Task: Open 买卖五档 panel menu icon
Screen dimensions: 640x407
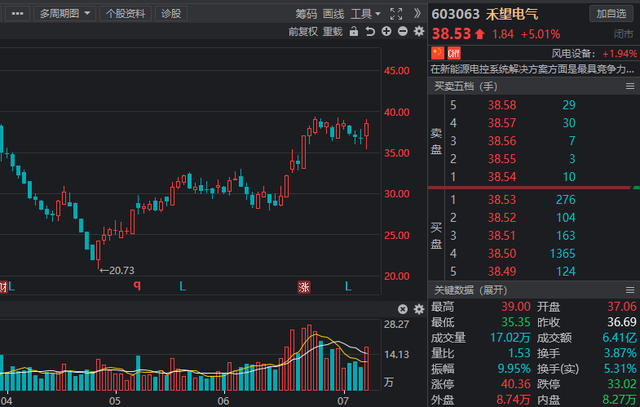Action: [x=630, y=86]
